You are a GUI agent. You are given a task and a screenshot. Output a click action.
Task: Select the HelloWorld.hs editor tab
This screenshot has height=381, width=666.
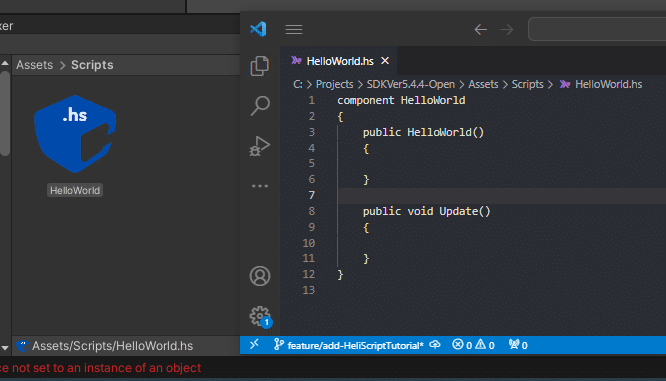tap(339, 61)
